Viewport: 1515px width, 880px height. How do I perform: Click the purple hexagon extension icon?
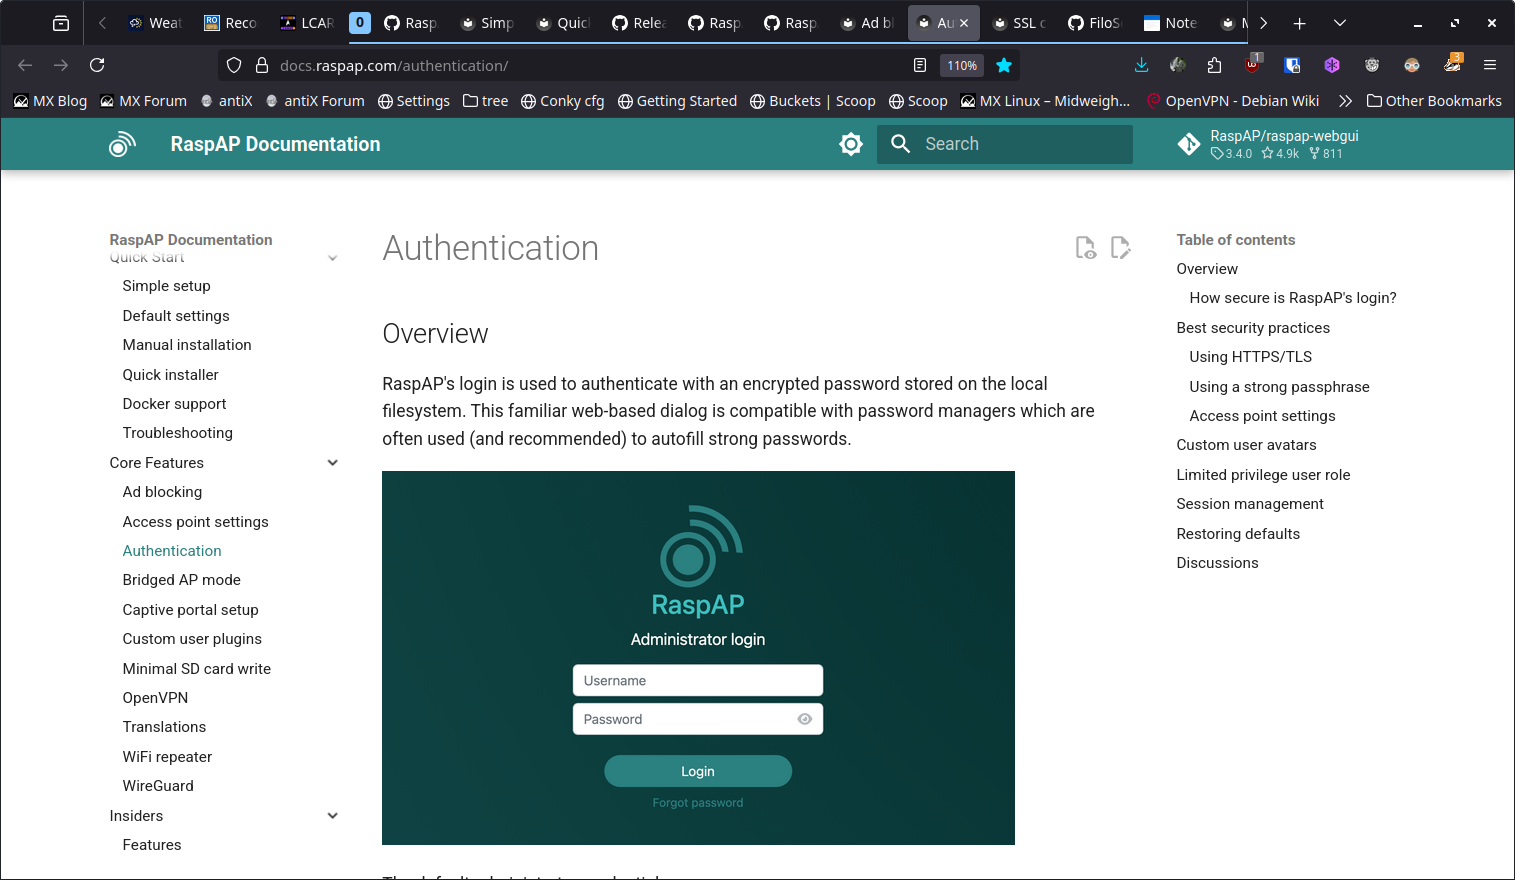pyautogui.click(x=1332, y=65)
